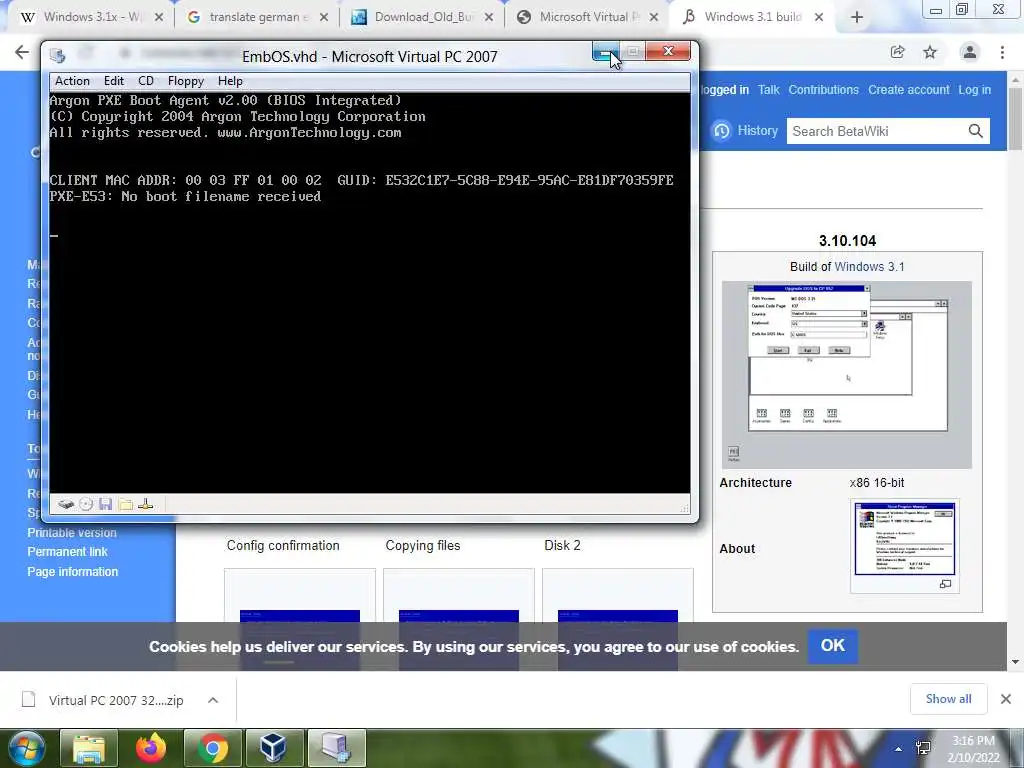Click the hard disk status icon in Virtual PC
Viewport: 1024px width, 768px height.
pyautogui.click(x=66, y=504)
